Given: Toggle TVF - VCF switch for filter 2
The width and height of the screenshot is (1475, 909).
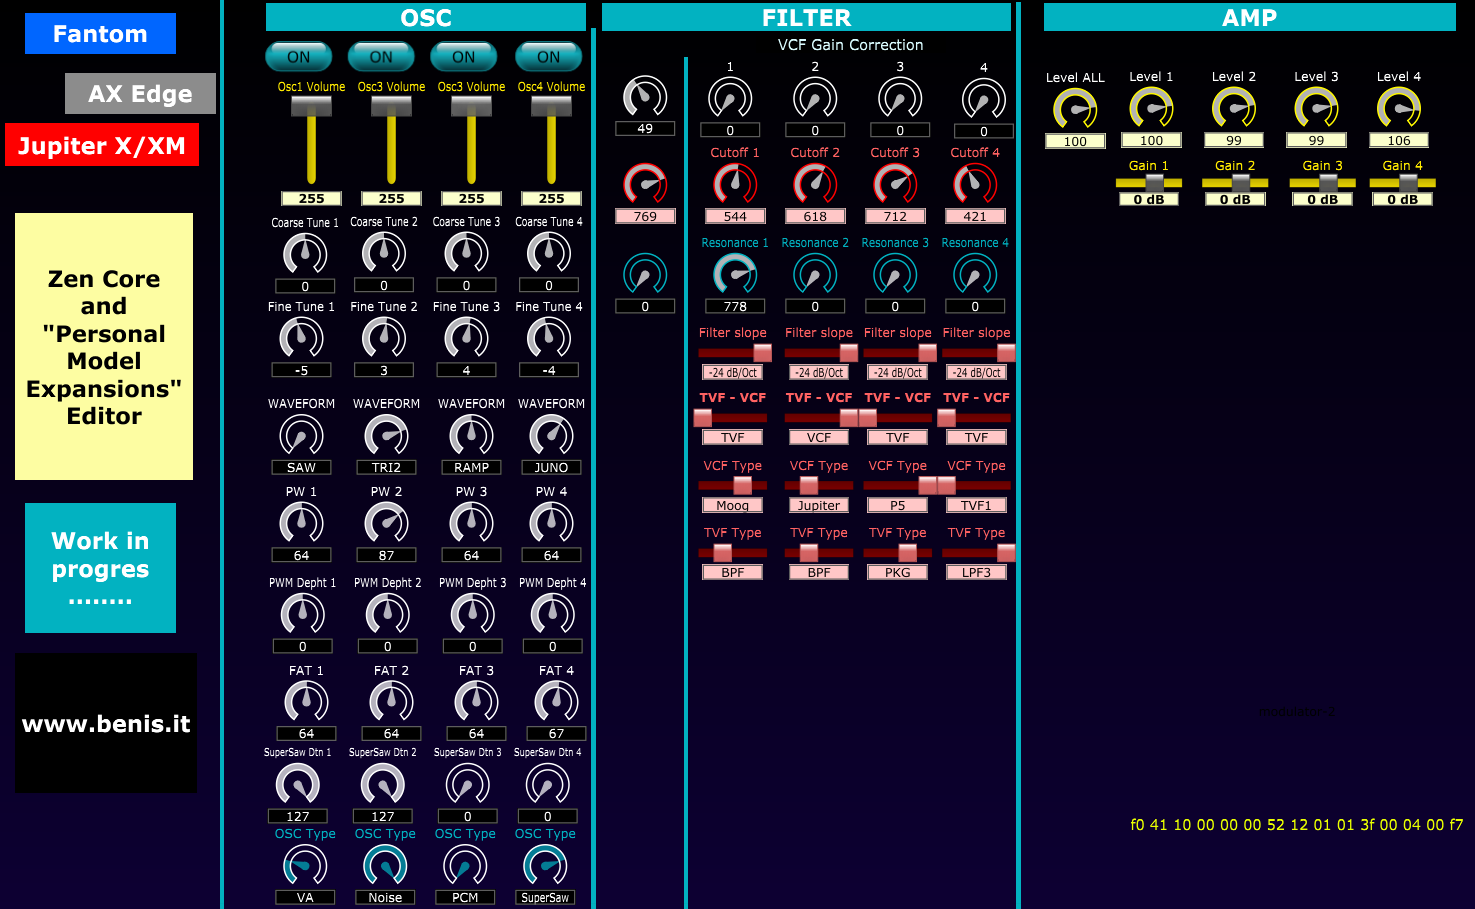Looking at the screenshot, I should (819, 418).
